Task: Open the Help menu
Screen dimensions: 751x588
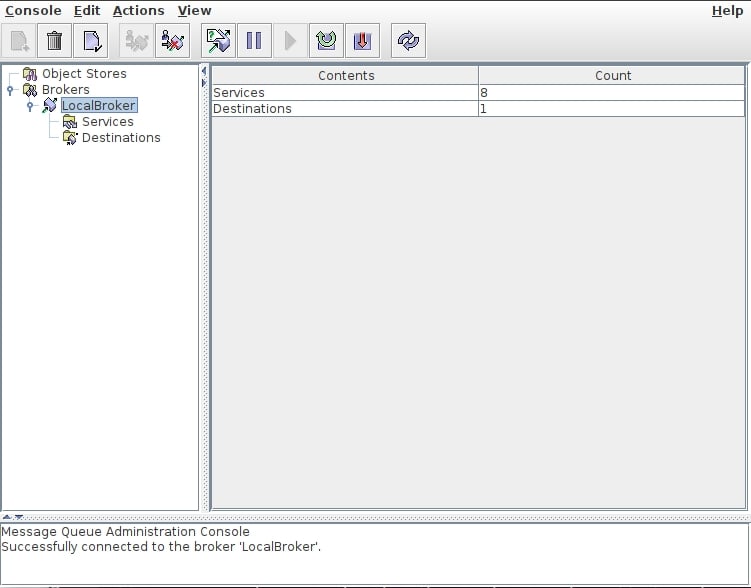Action: pyautogui.click(x=727, y=11)
